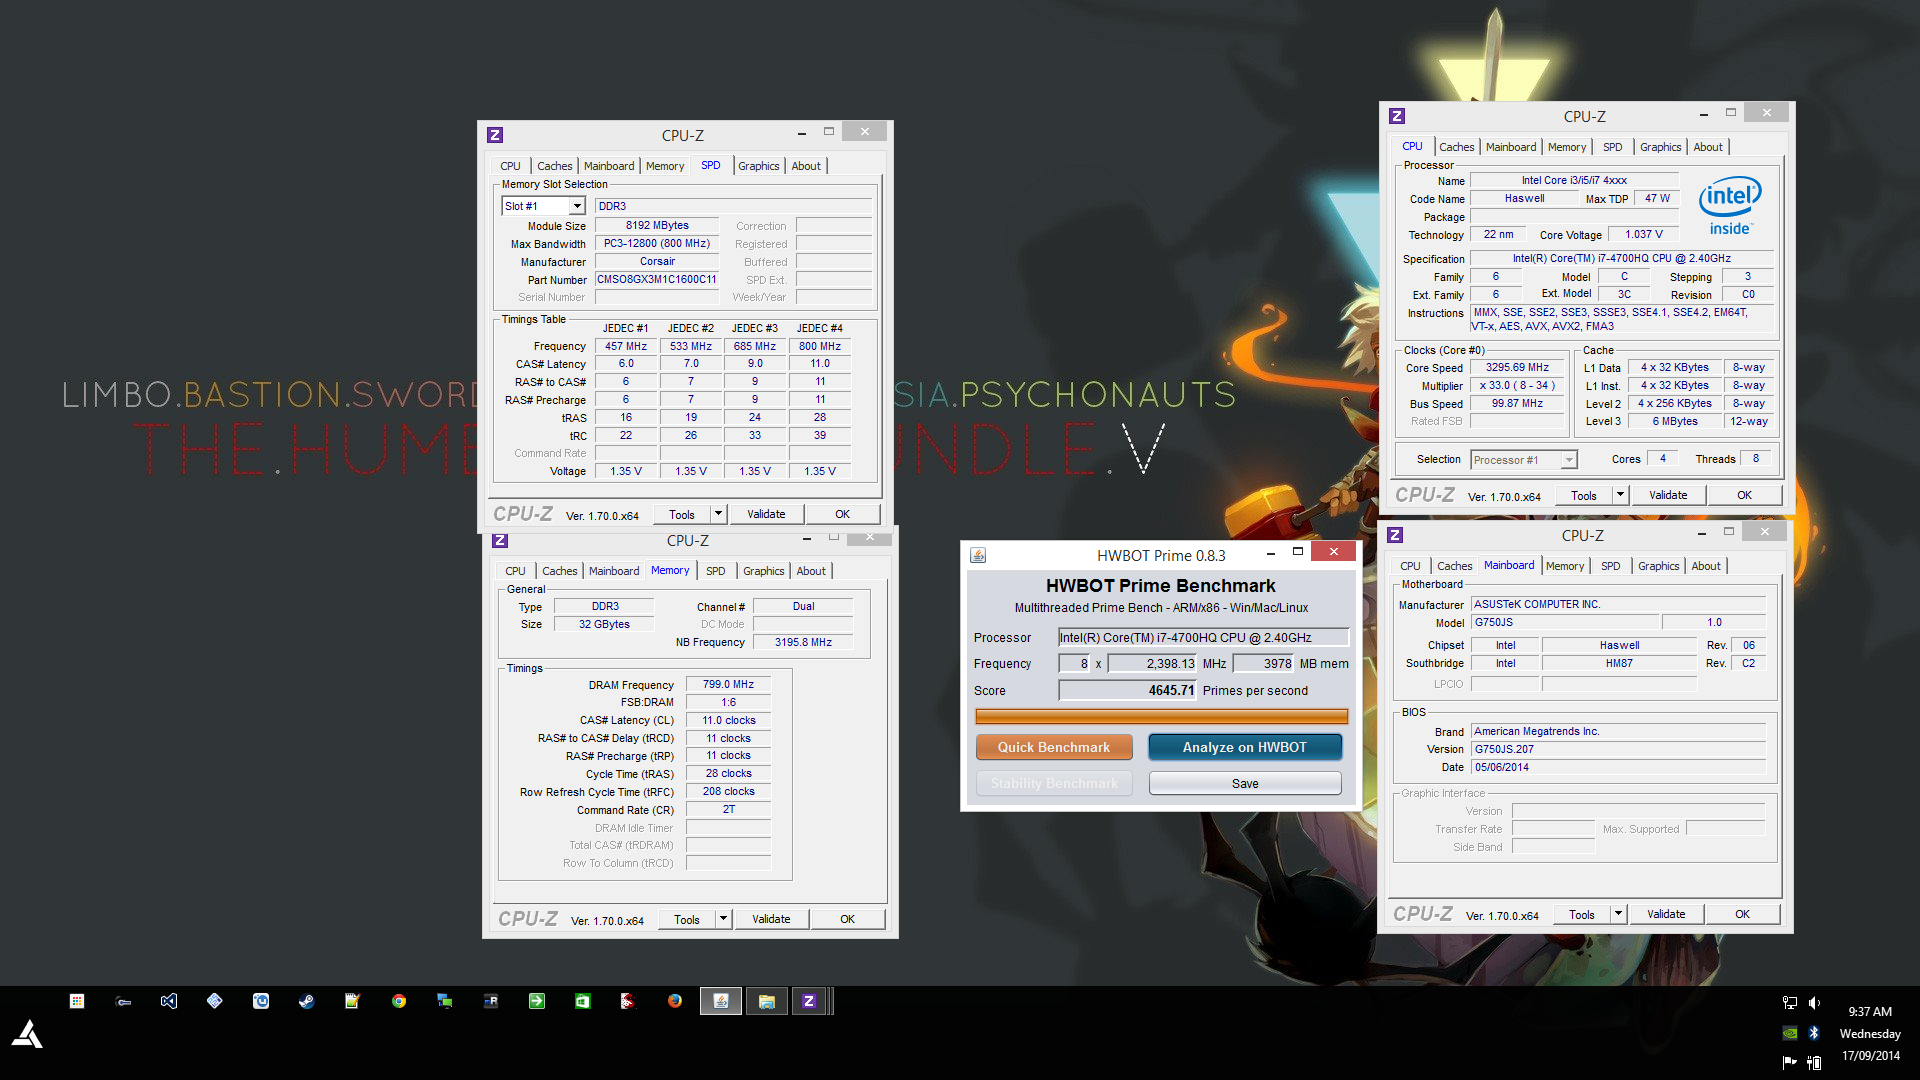Open the Visual Studio taskbar icon
This screenshot has height=1080, width=1920.
click(169, 1001)
